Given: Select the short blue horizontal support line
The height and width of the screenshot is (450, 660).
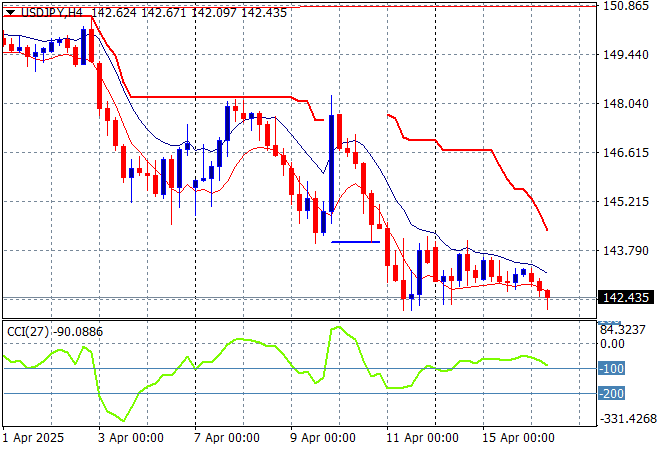Looking at the screenshot, I should (355, 241).
